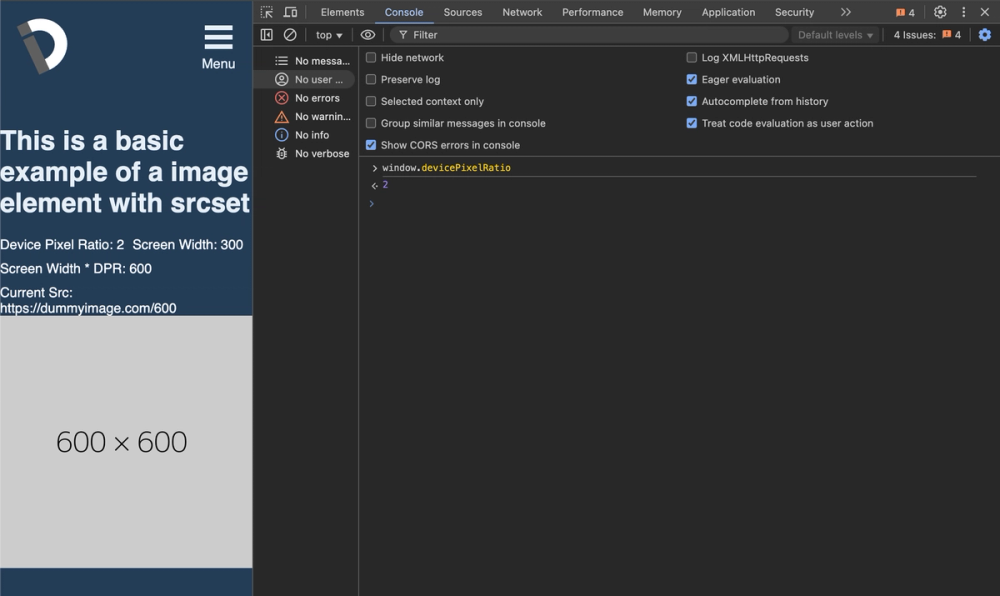Uncheck Treat code evaluation as user action
The height and width of the screenshot is (596, 1000).
[691, 123]
